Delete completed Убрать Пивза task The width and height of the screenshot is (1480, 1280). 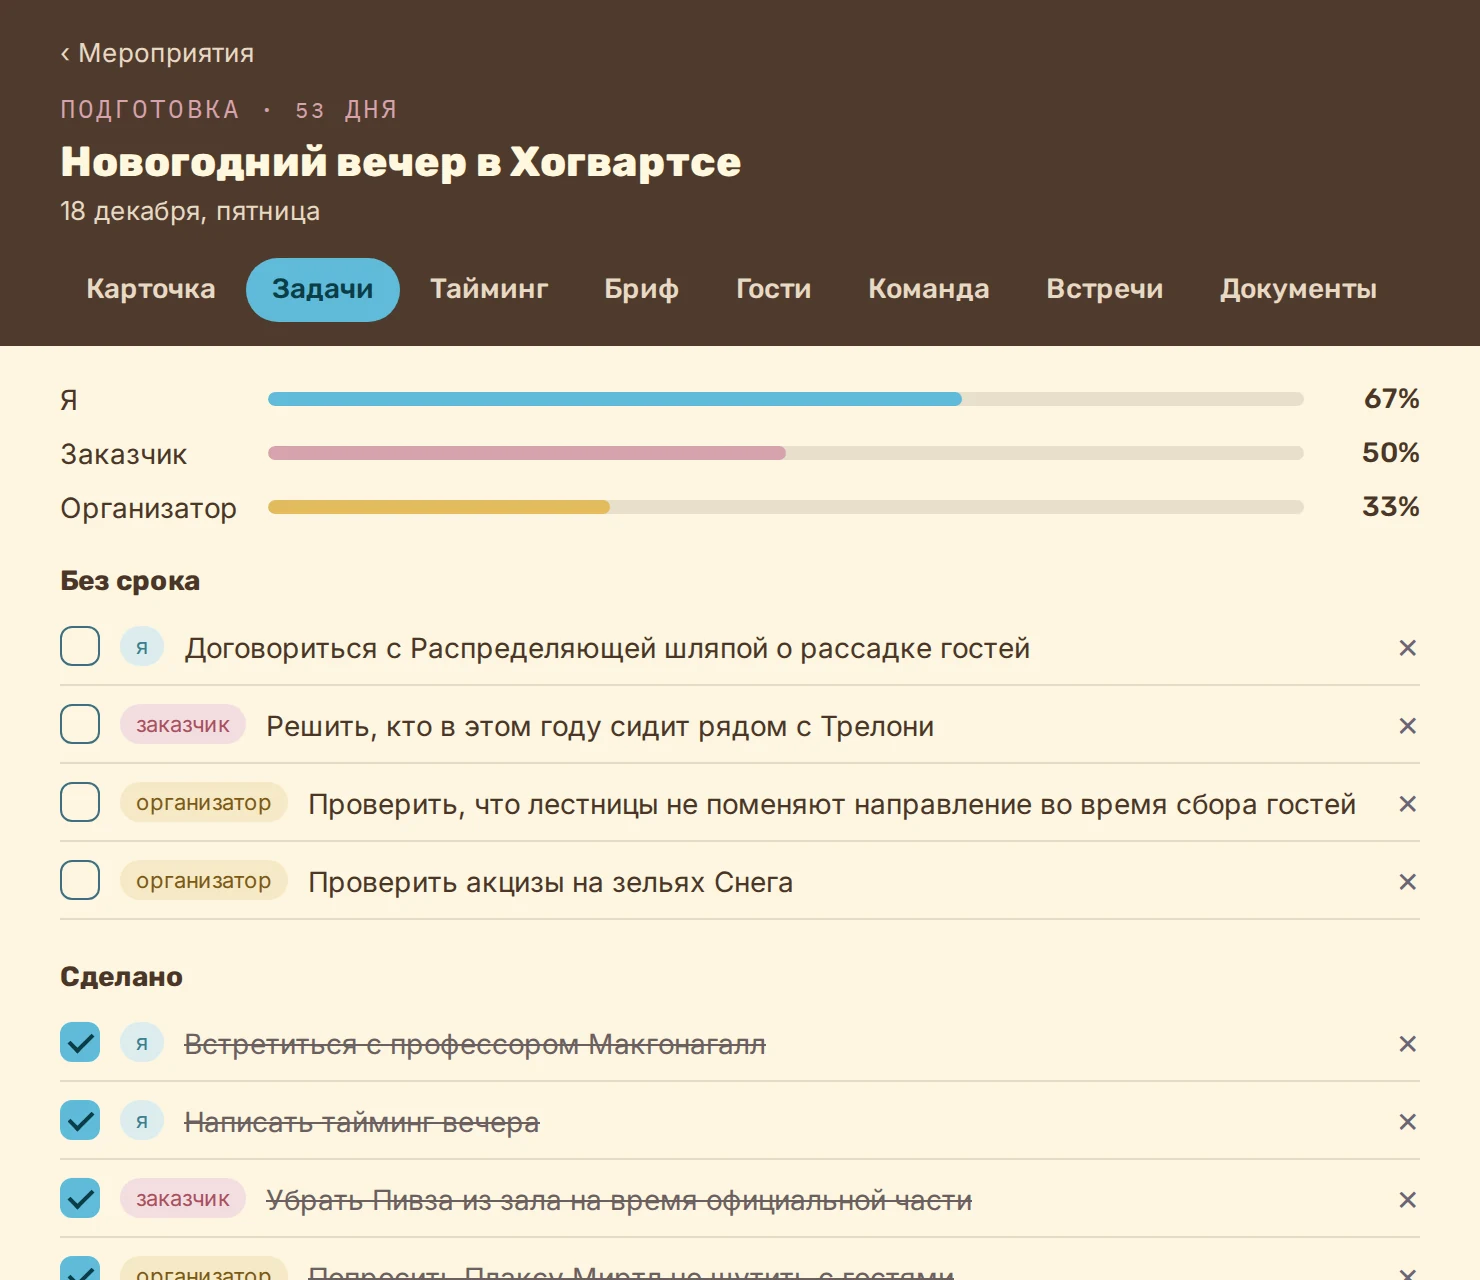1407,1200
